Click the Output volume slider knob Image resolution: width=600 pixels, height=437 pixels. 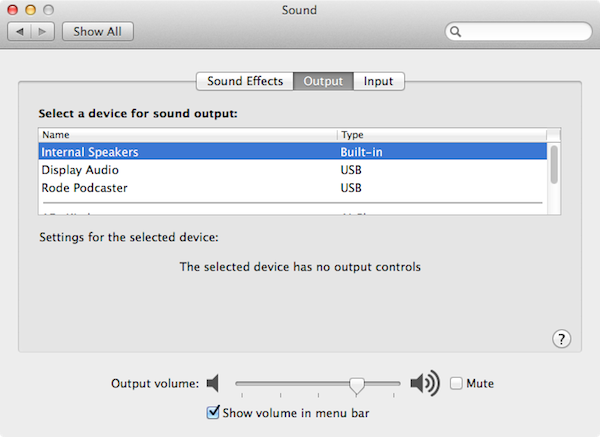pos(357,386)
